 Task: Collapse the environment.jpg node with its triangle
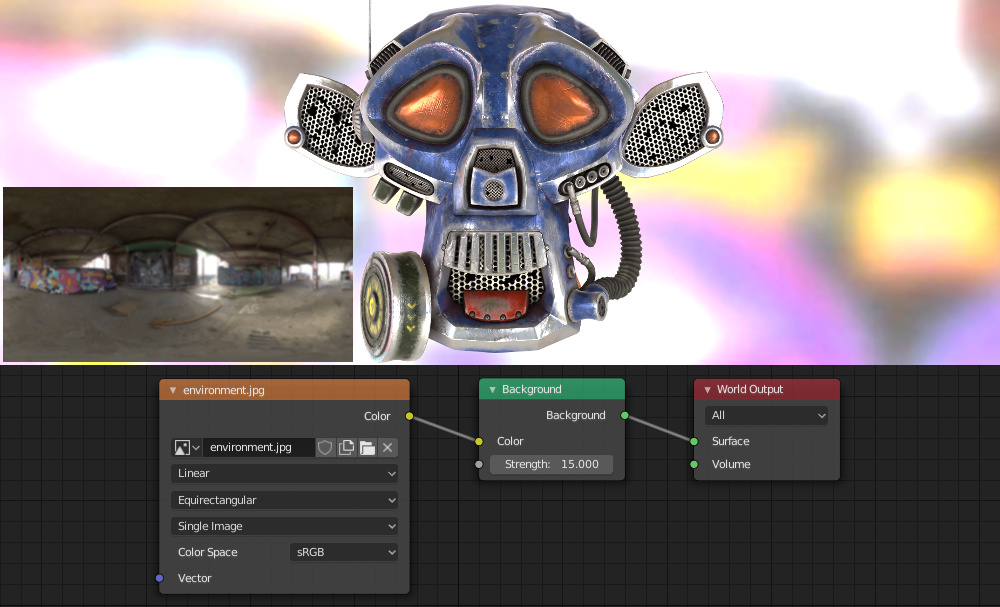[172, 390]
